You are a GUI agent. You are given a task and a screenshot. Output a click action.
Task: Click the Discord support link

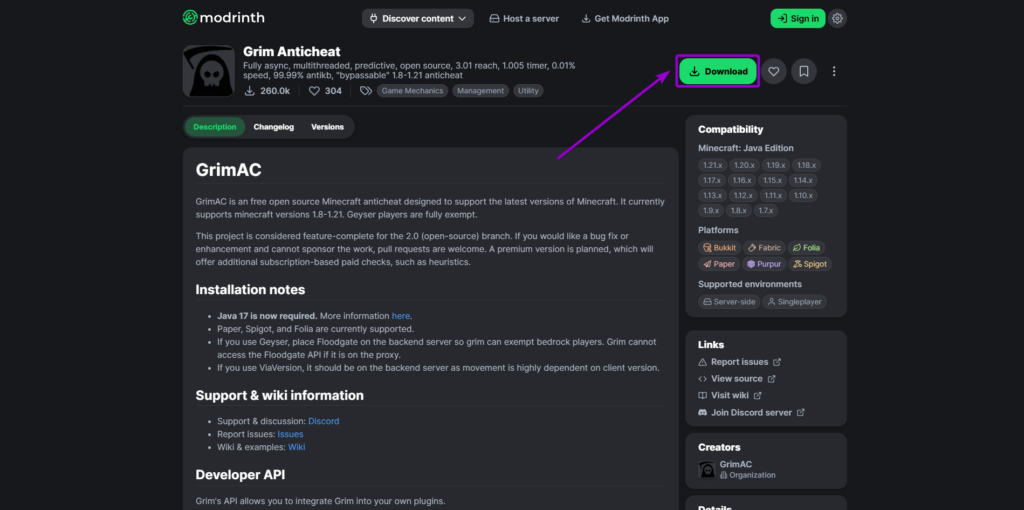323,421
